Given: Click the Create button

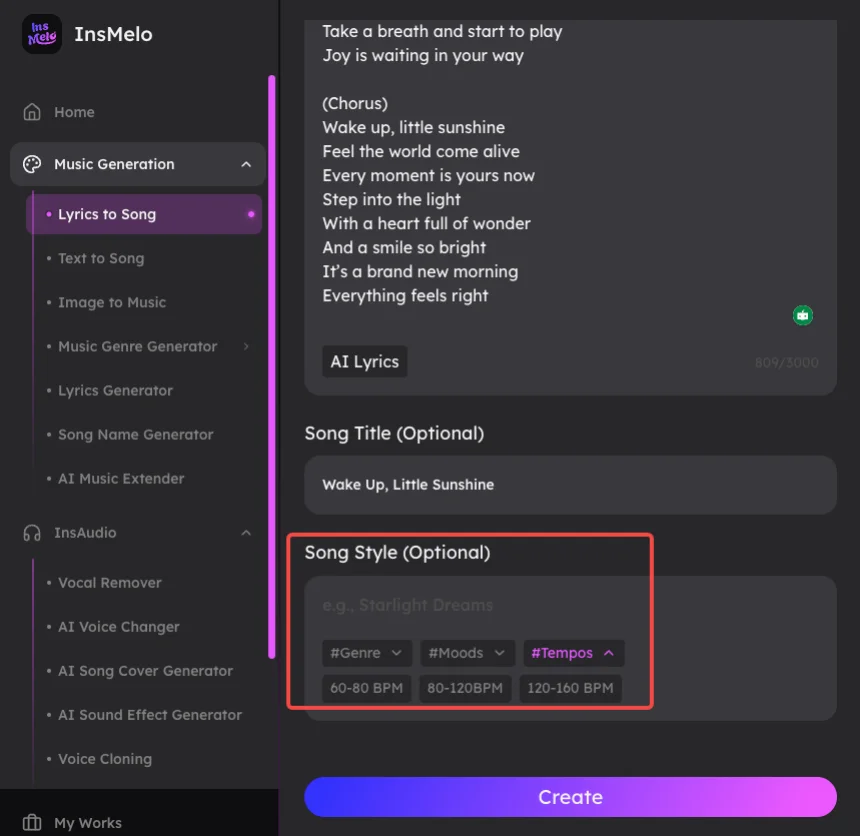Looking at the screenshot, I should (x=570, y=797).
